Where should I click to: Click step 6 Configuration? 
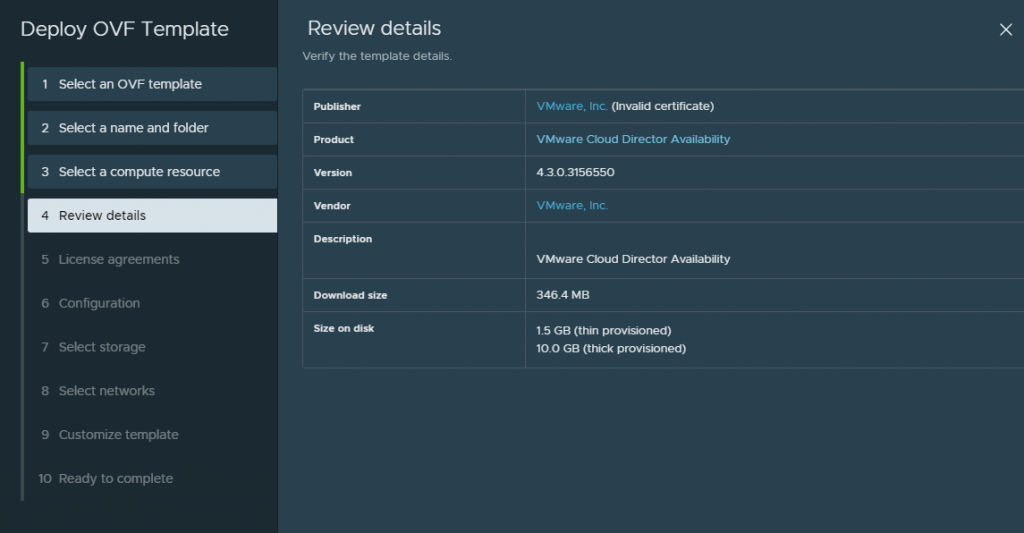tap(152, 303)
